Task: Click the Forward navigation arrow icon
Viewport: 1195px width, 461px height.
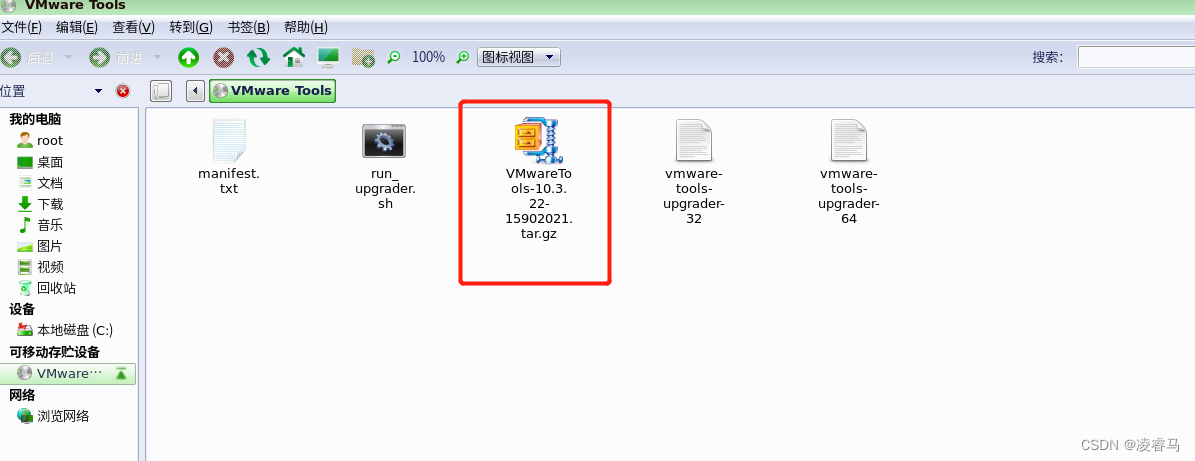Action: (100, 57)
